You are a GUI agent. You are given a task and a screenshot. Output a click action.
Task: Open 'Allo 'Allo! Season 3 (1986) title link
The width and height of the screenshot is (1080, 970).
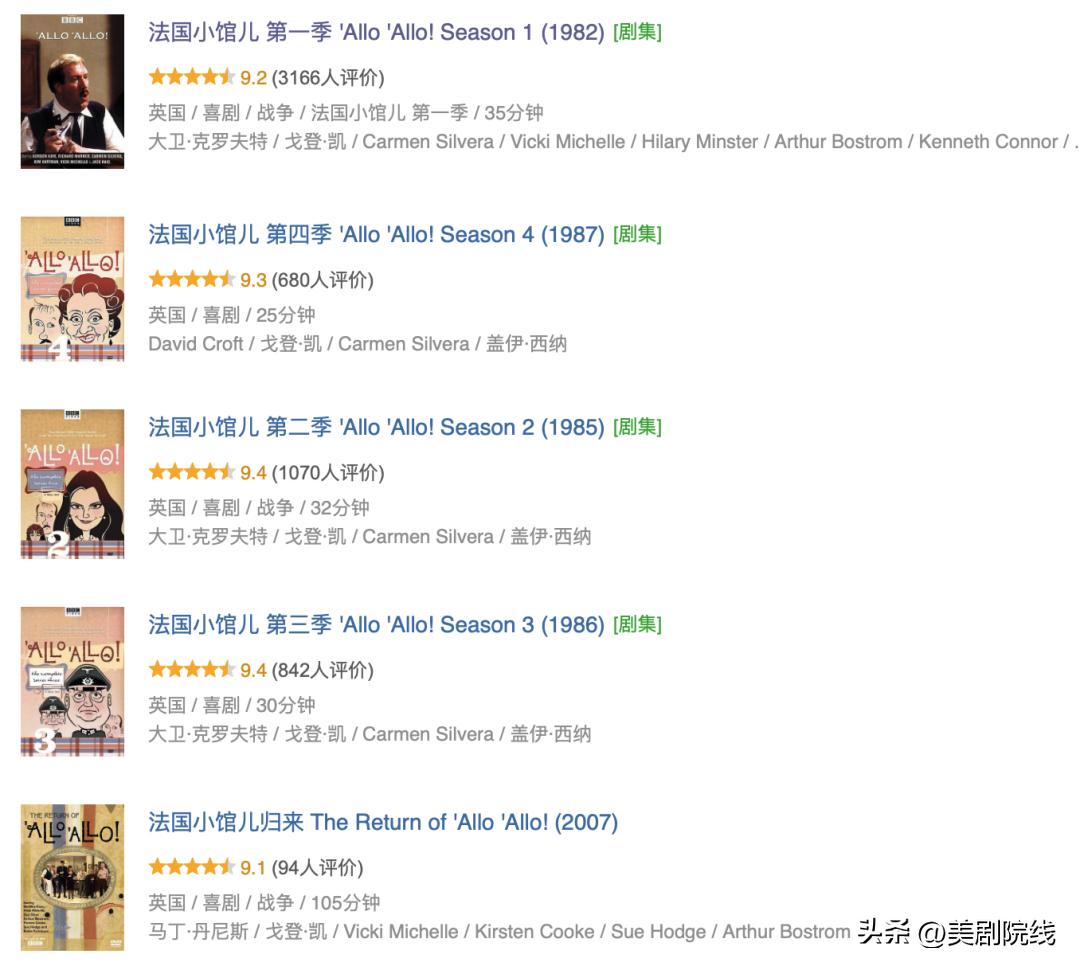click(376, 625)
